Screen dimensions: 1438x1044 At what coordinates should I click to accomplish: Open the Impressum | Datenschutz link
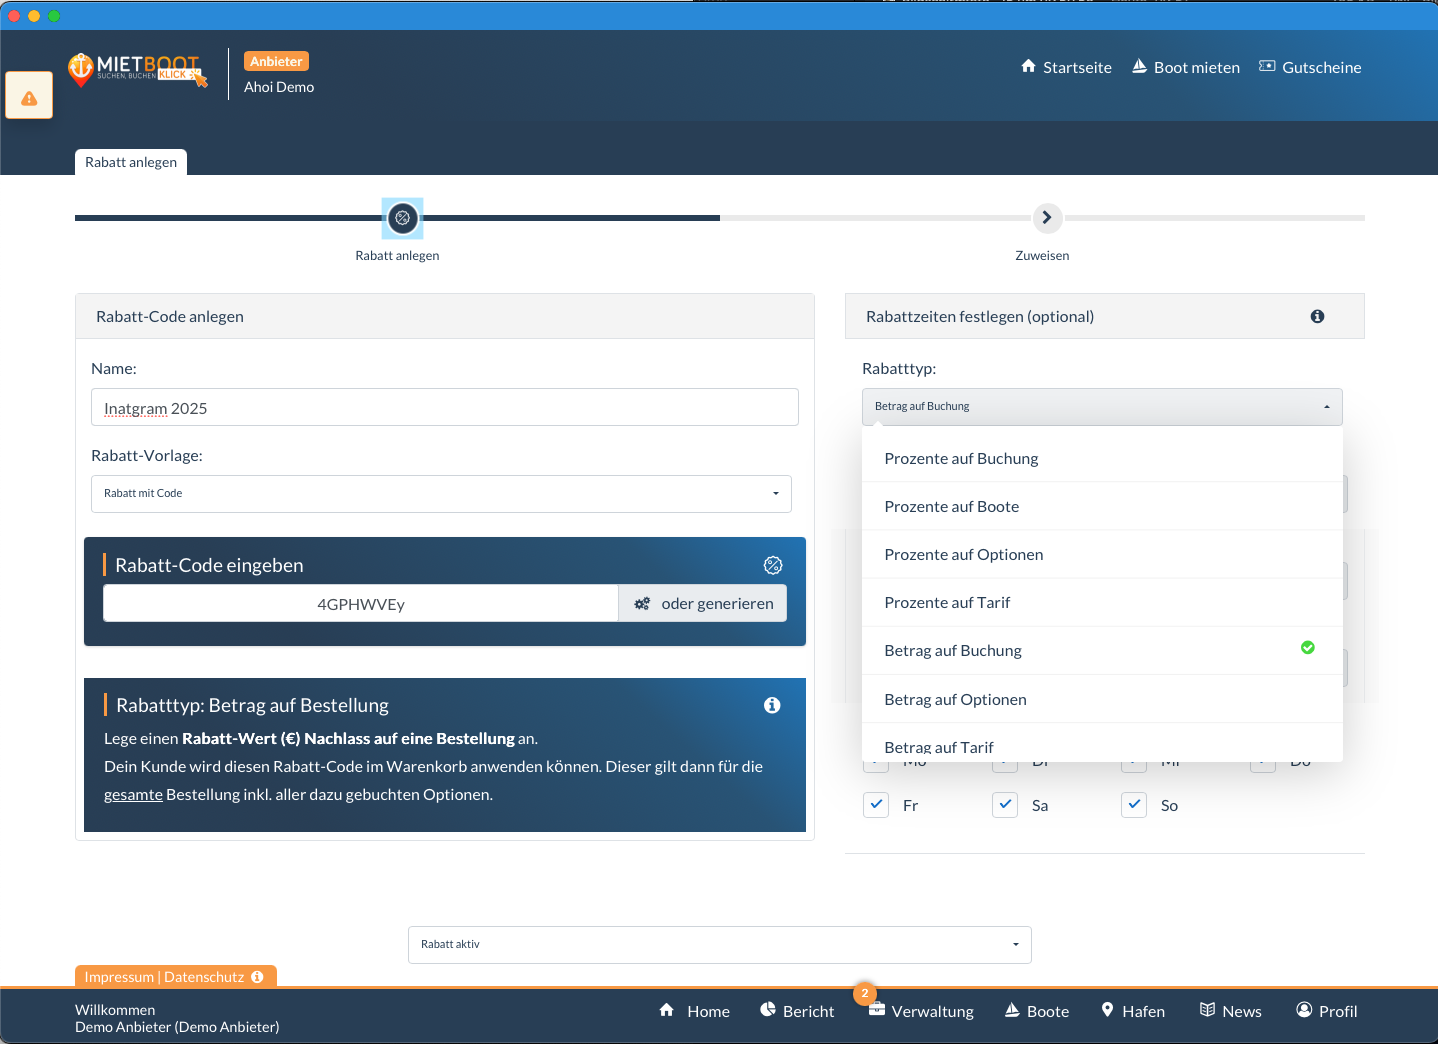(164, 977)
